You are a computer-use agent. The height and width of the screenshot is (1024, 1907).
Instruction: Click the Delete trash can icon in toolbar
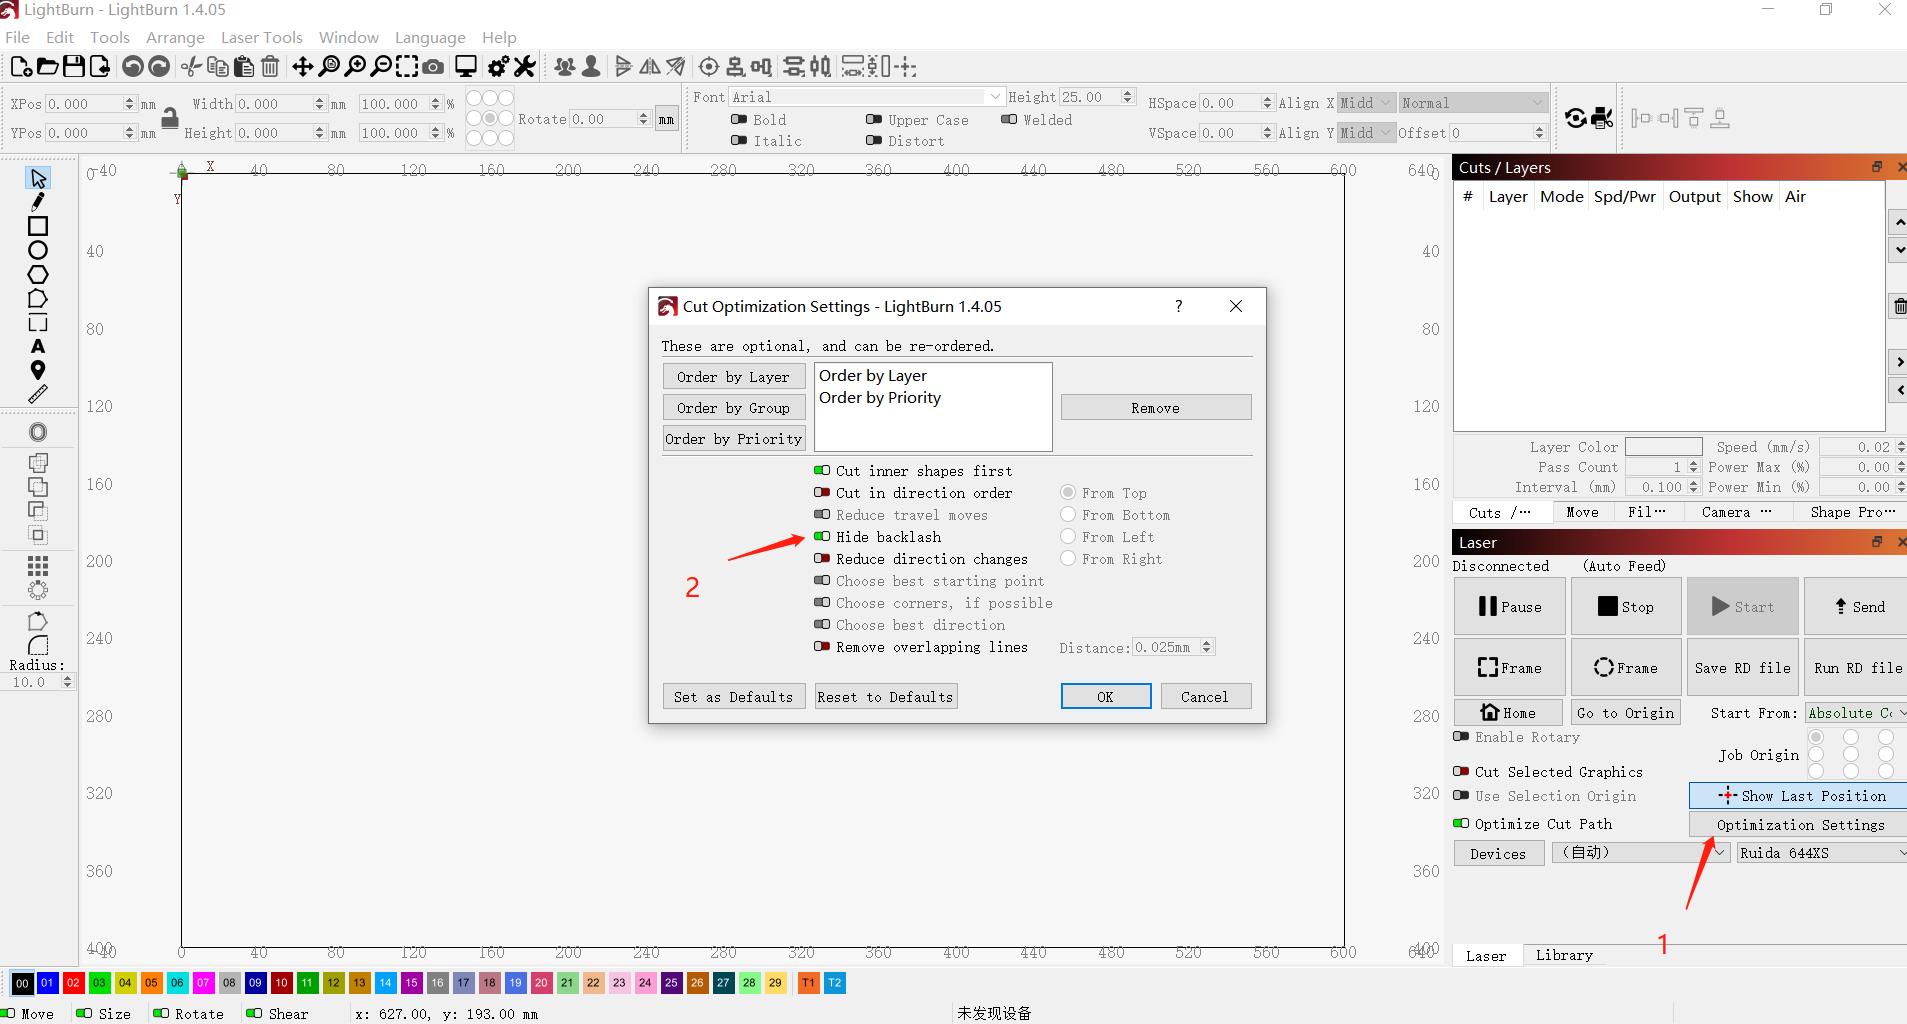(270, 67)
